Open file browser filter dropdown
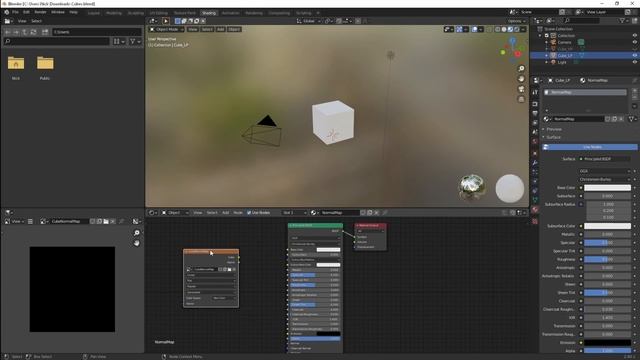The height and width of the screenshot is (360, 640). (x=136, y=41)
